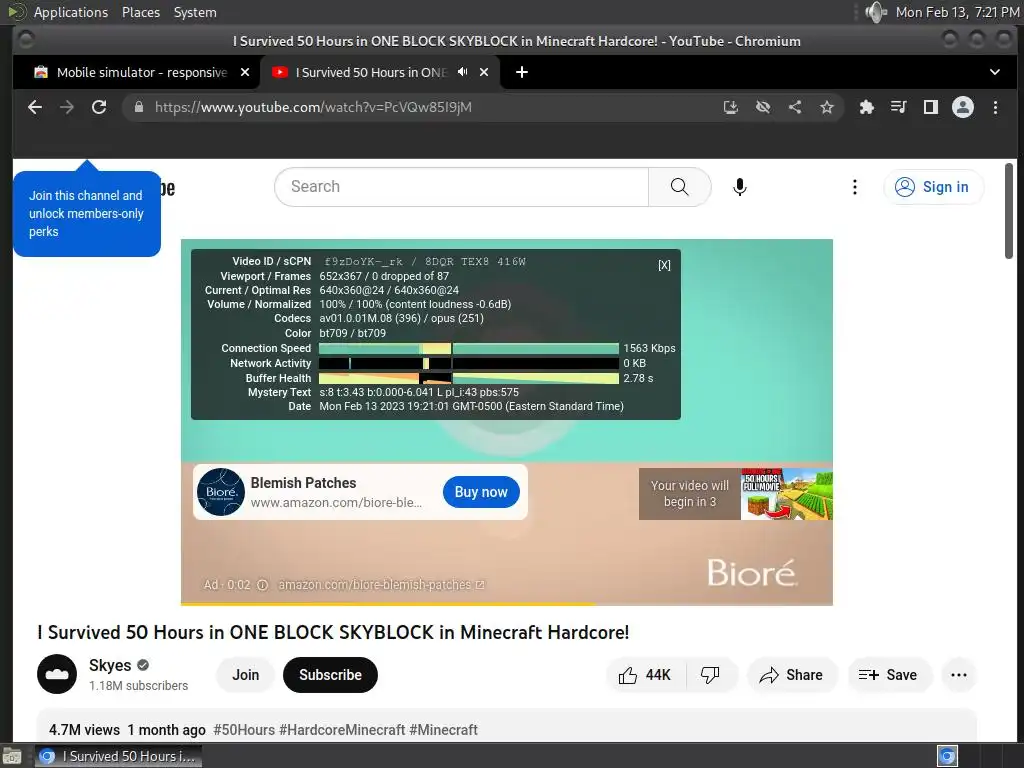Click the magnifier search button
Screen dimensions: 1024x768
pos(679,187)
